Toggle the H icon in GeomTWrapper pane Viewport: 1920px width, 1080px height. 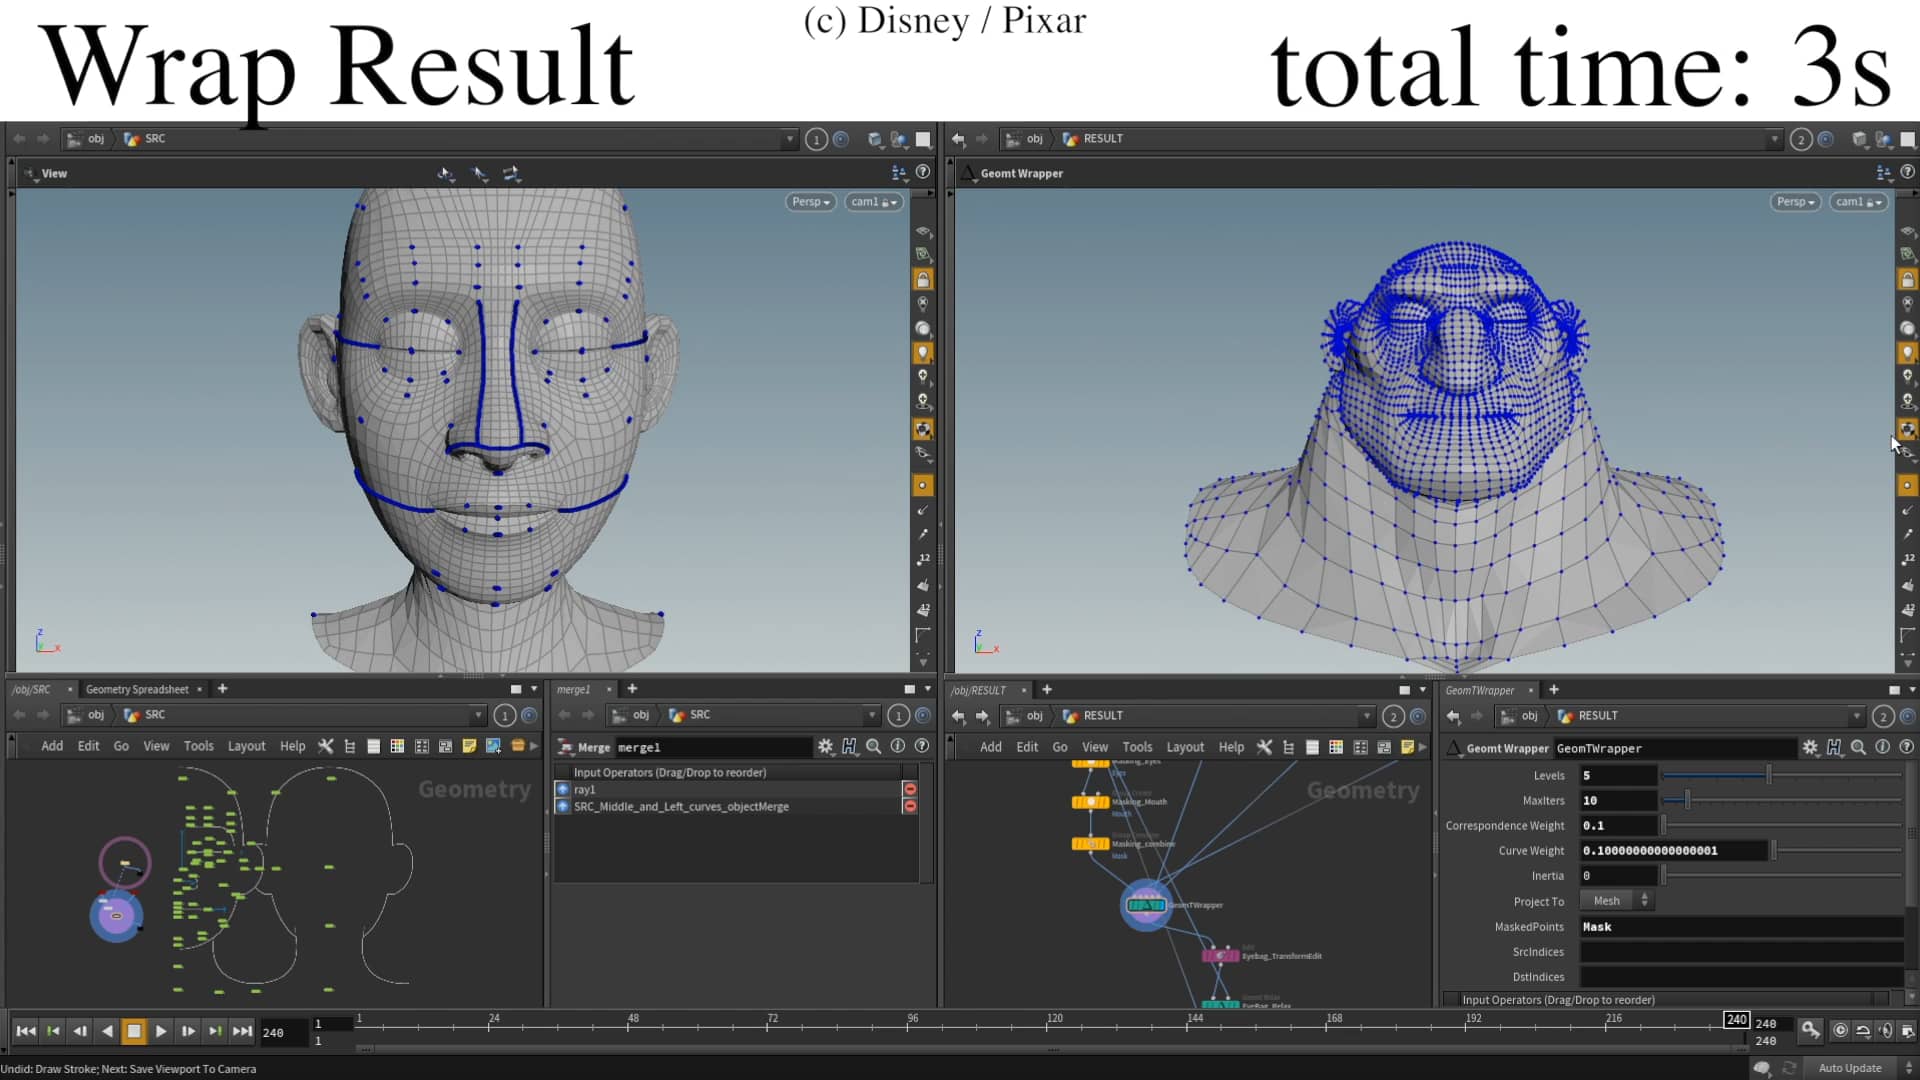pos(1834,747)
